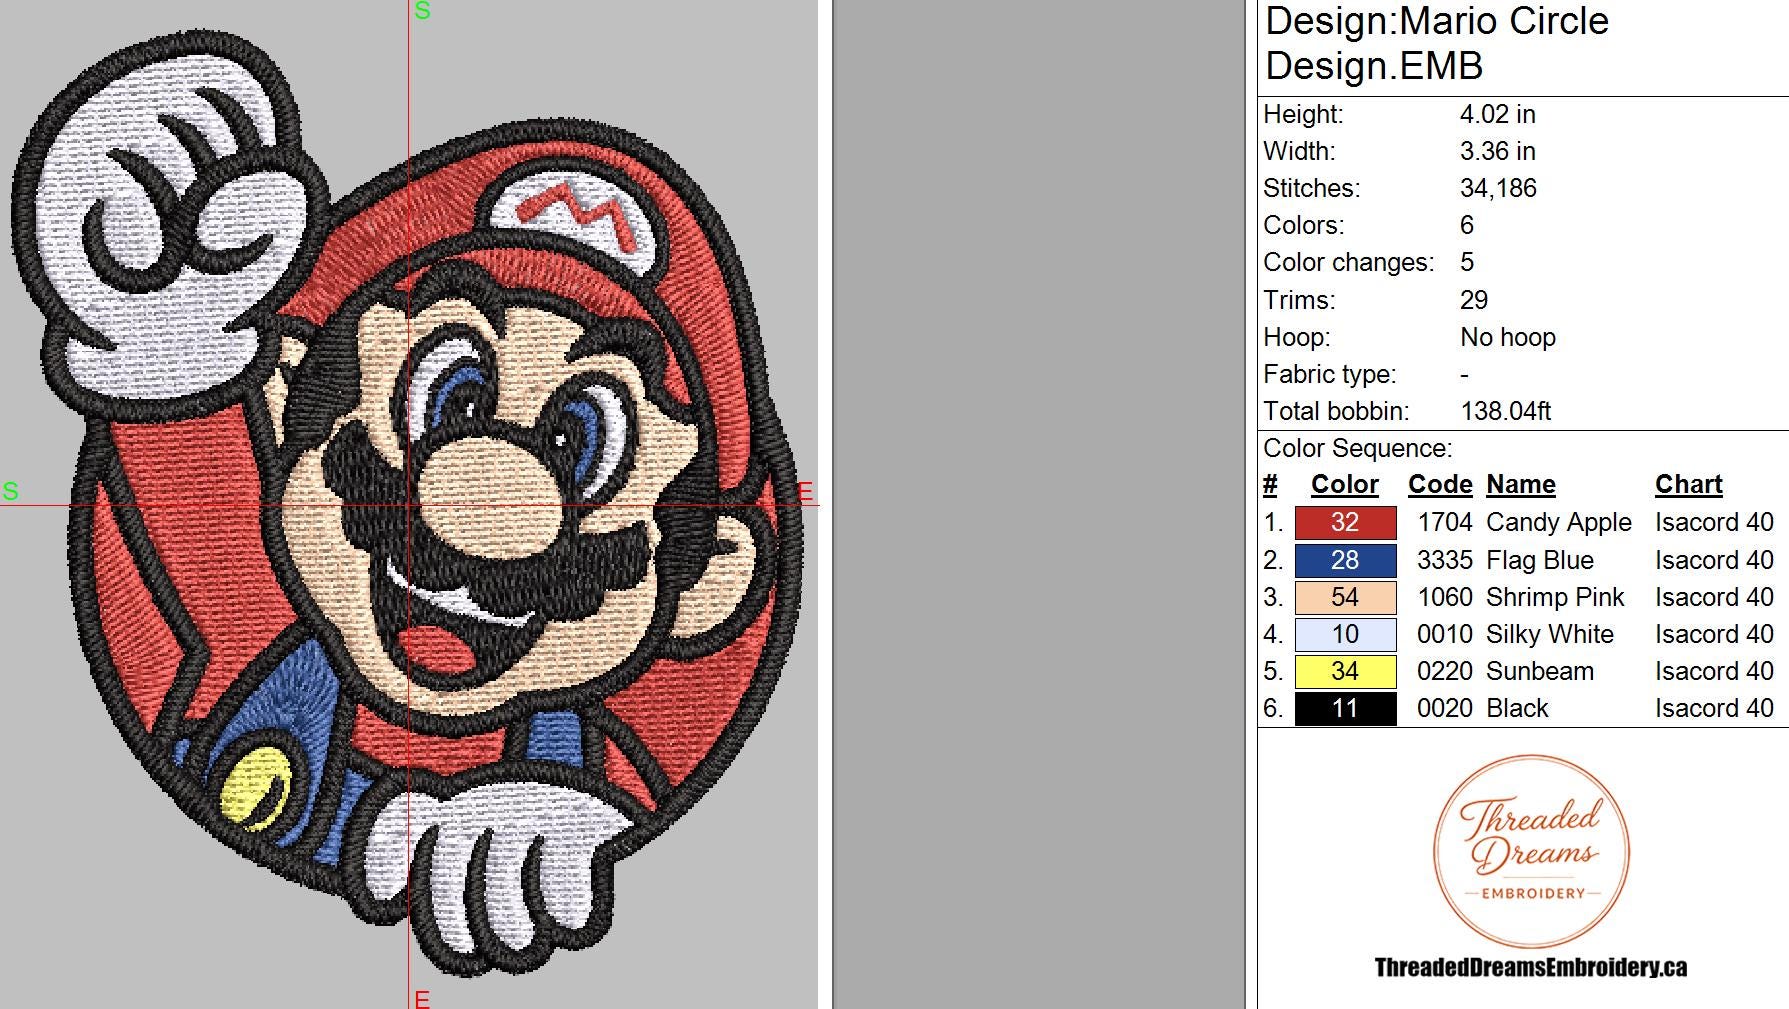
Task: Select the width value '3.36 in'
Action: 1497,151
